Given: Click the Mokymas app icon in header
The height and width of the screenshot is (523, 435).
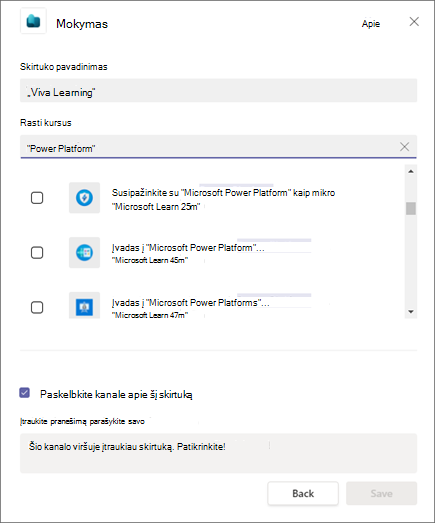Looking at the screenshot, I should pyautogui.click(x=33, y=21).
